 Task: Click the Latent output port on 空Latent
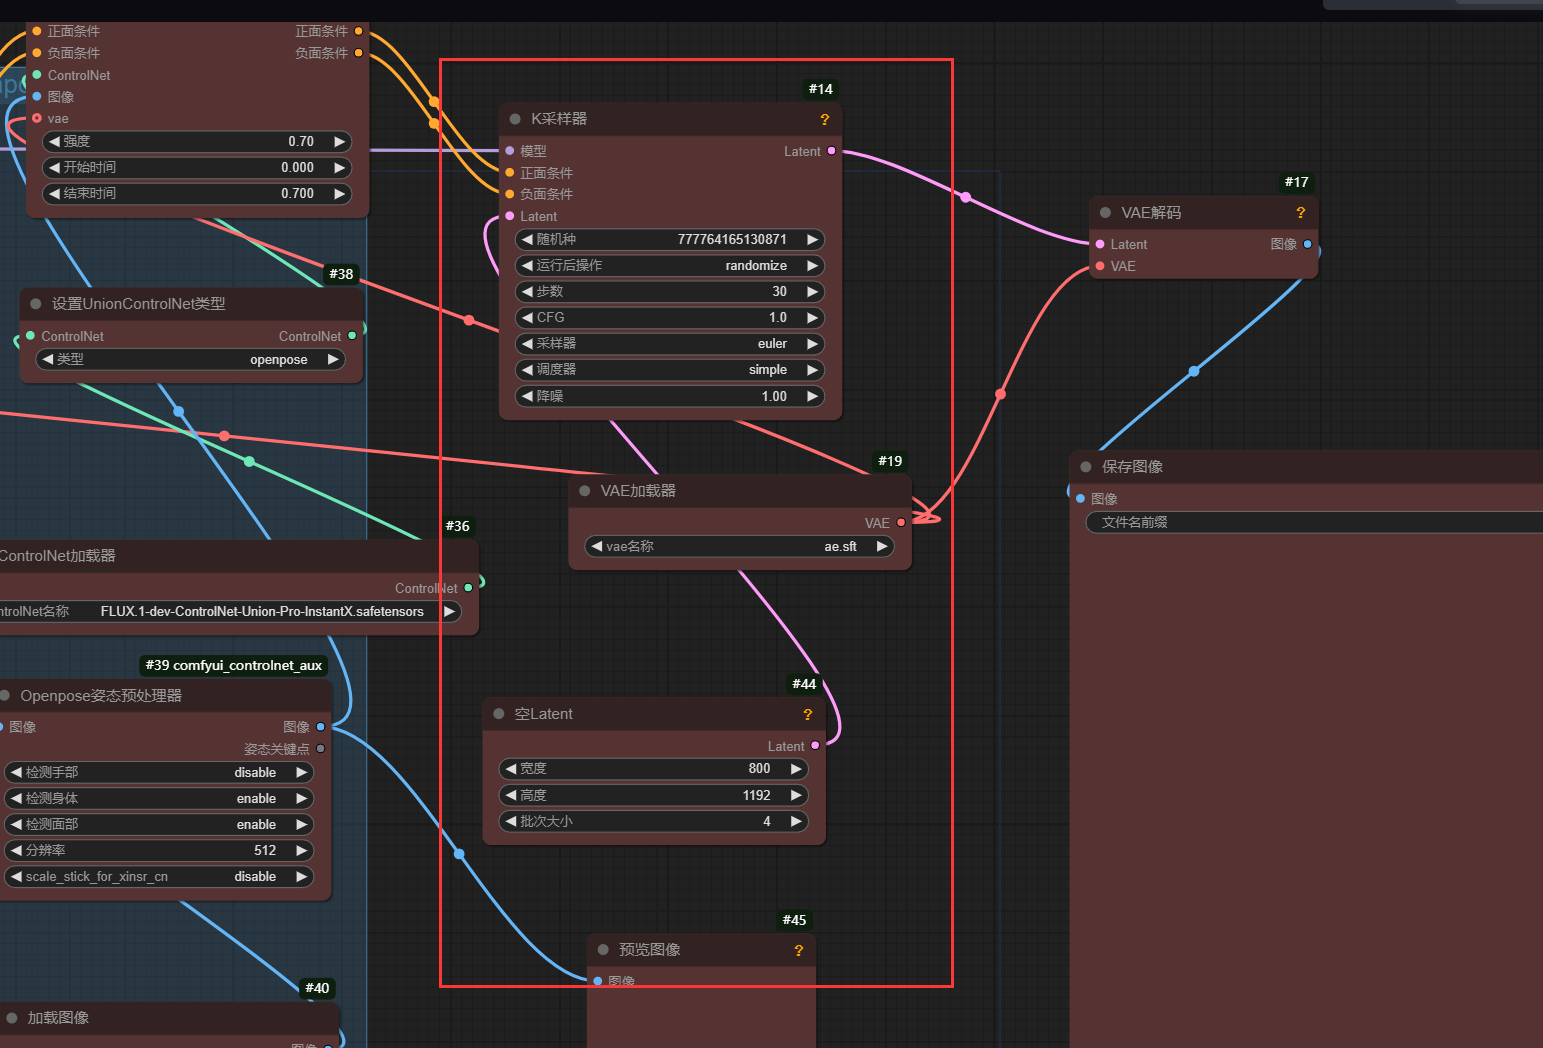click(x=815, y=746)
